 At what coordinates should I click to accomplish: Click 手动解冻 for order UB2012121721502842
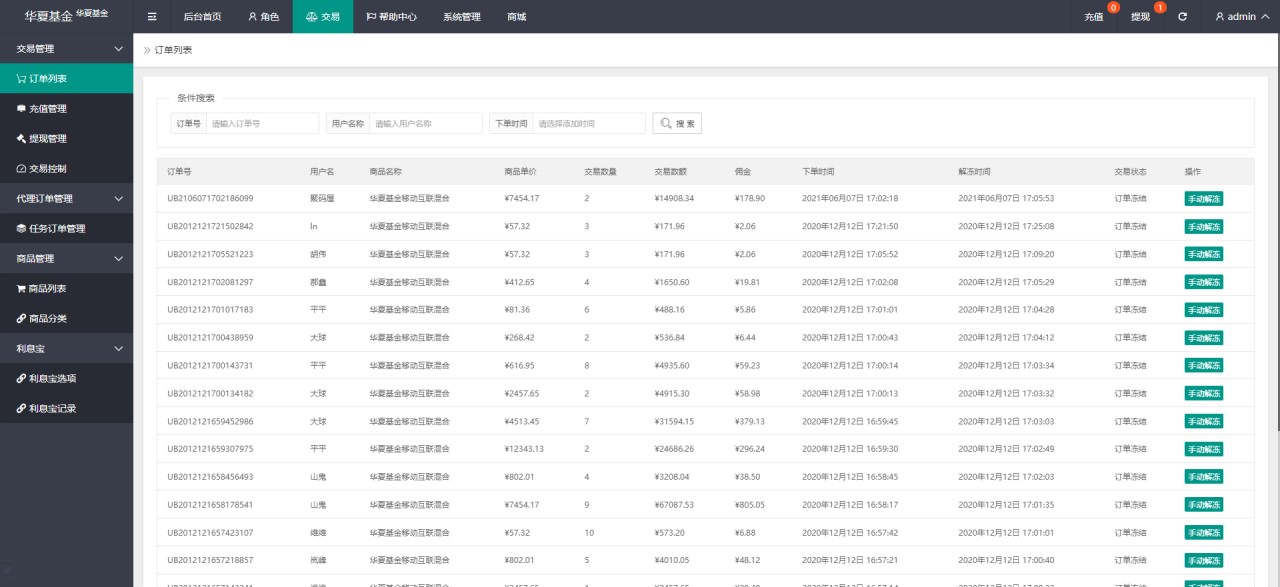click(x=1204, y=226)
